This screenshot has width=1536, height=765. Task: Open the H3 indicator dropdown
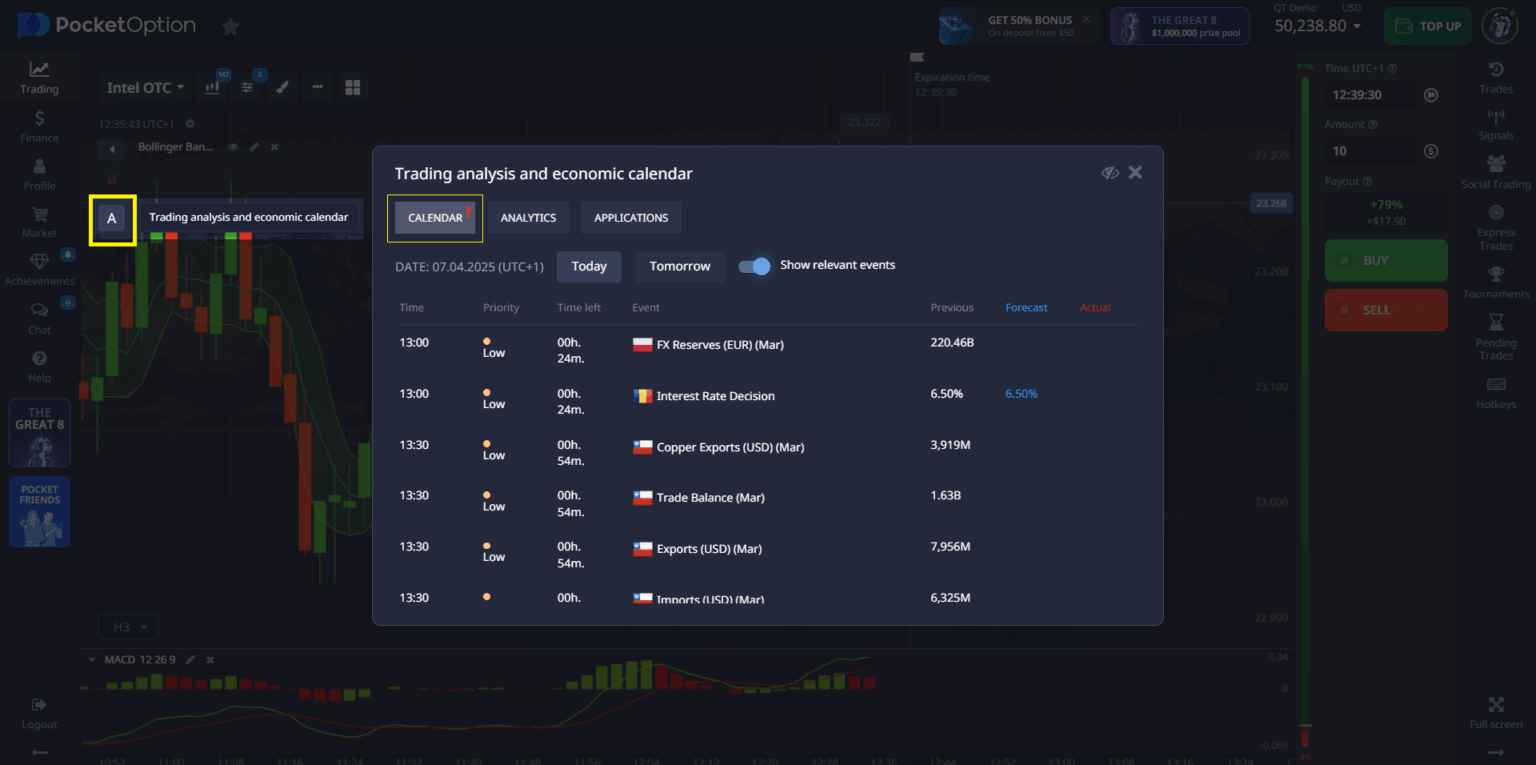127,626
